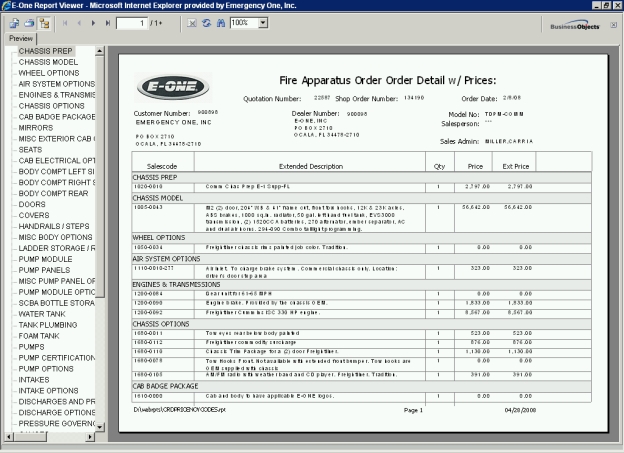Open the Search Text binoculars tool

(221, 23)
